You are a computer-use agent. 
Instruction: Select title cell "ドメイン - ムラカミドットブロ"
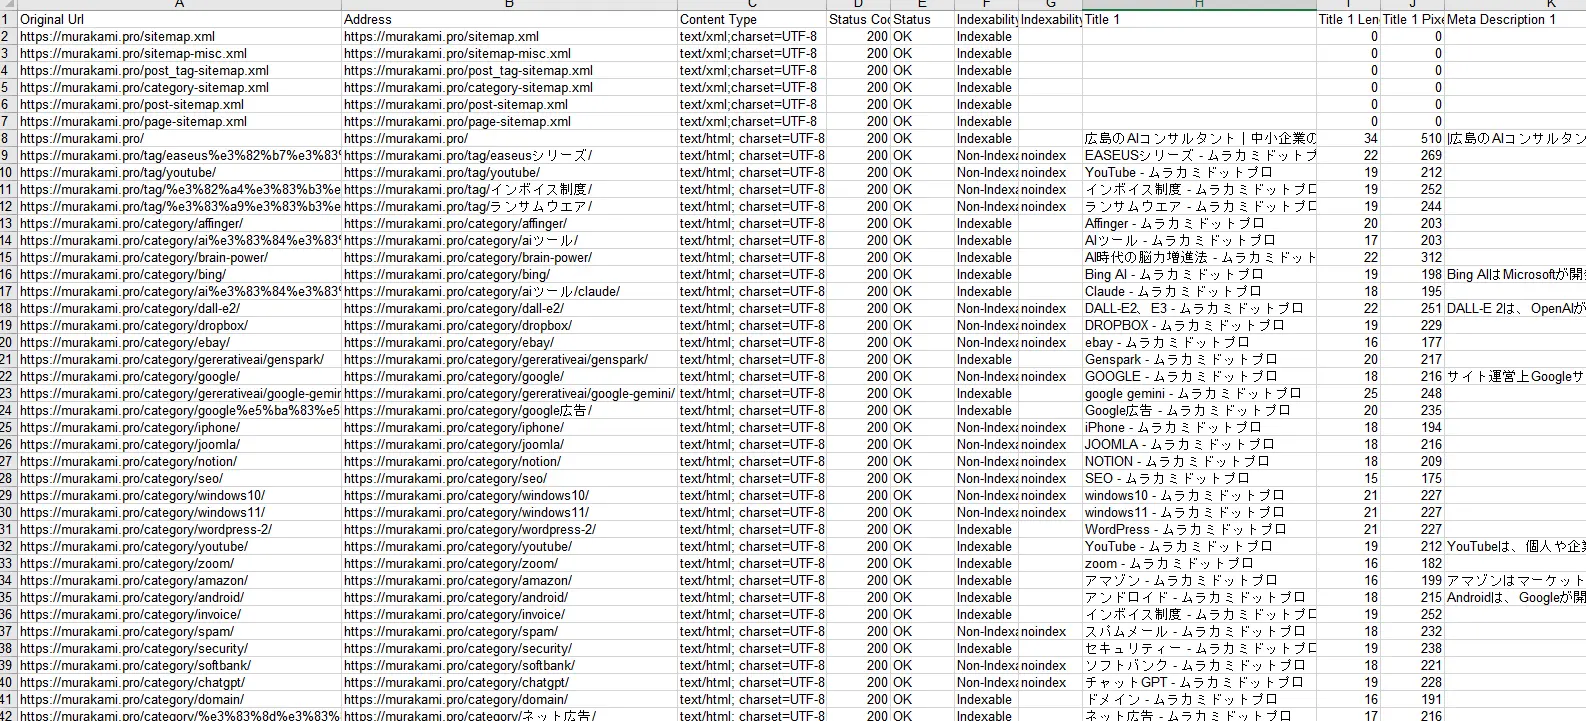click(1199, 699)
